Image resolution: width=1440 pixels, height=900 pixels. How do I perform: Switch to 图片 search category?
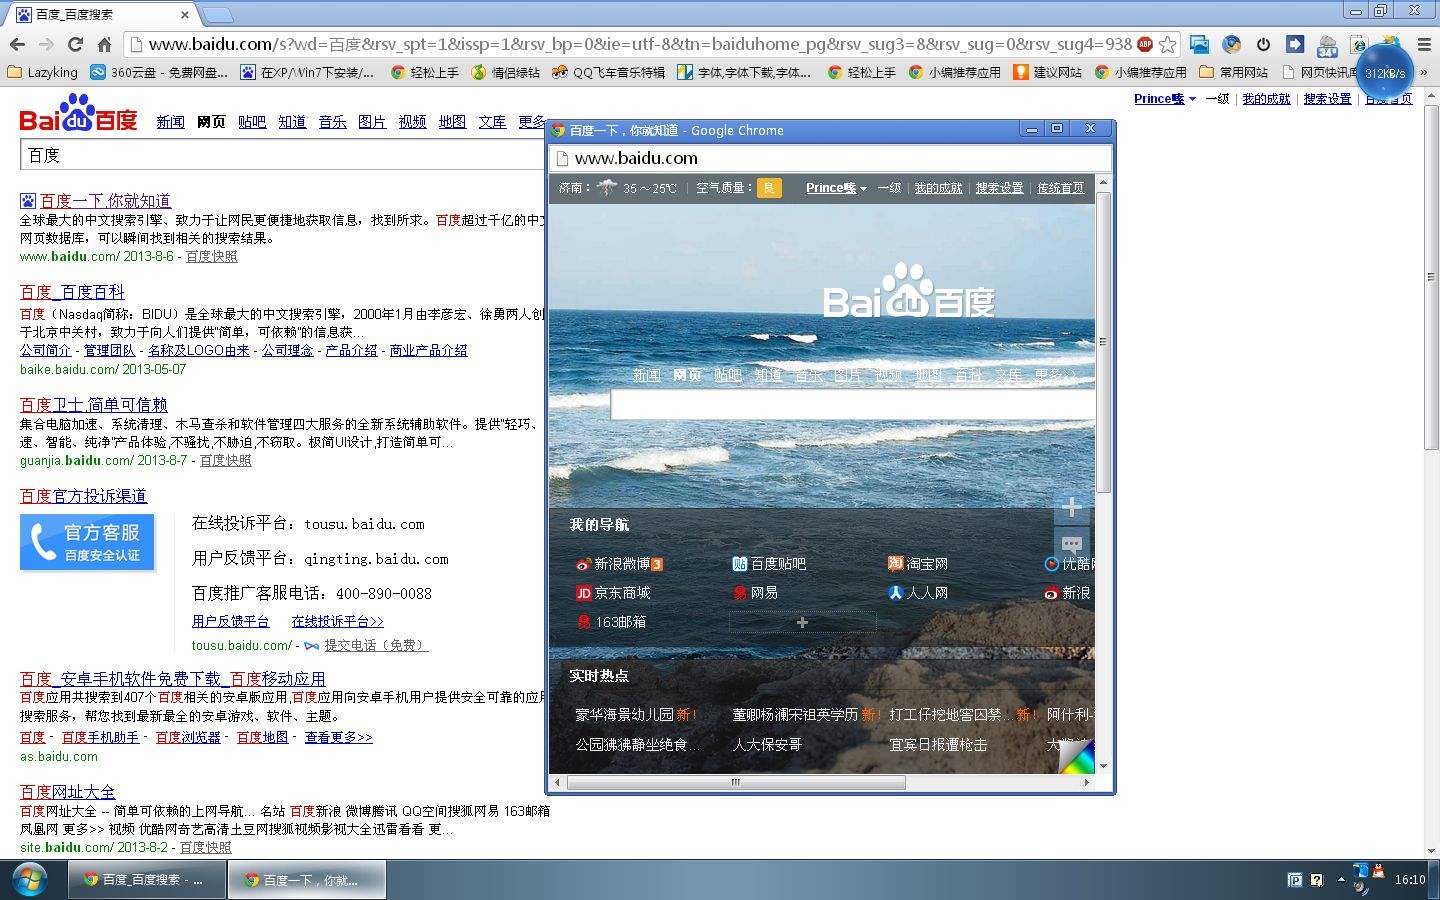372,122
